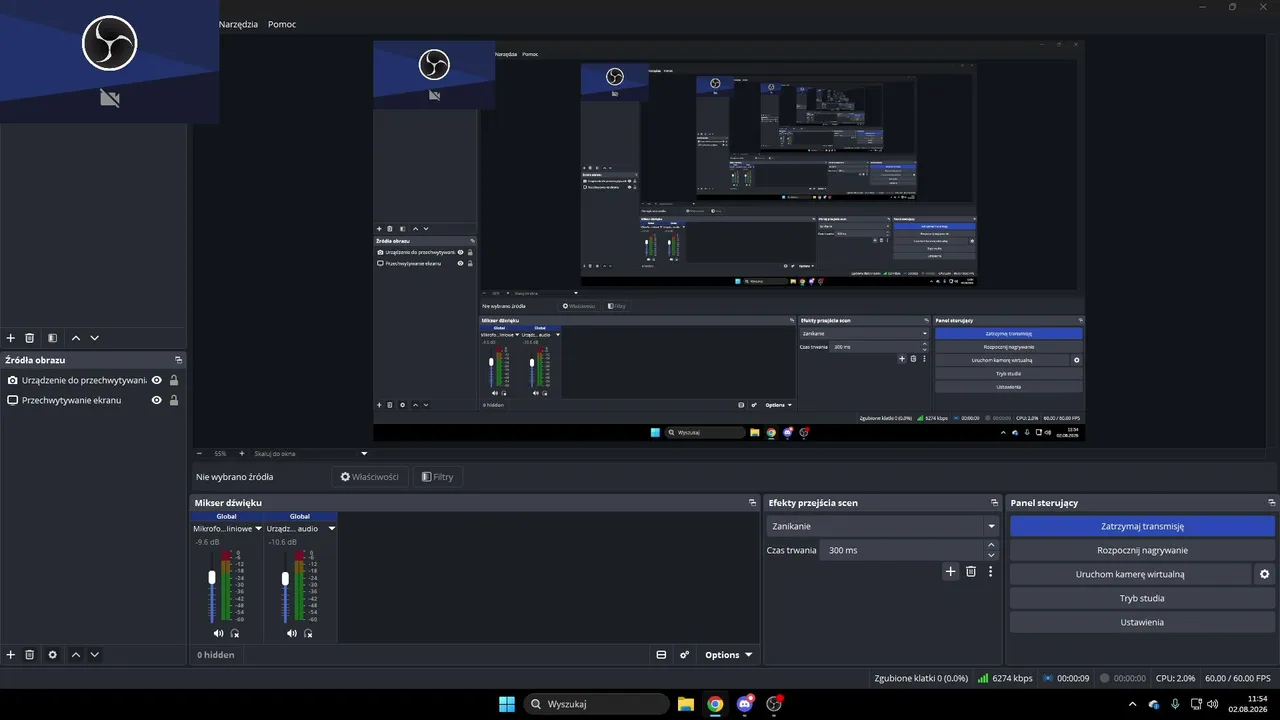The height and width of the screenshot is (720, 1280).
Task: Open scene filters icon beside the scene trash
Action: pyautogui.click(x=53, y=338)
